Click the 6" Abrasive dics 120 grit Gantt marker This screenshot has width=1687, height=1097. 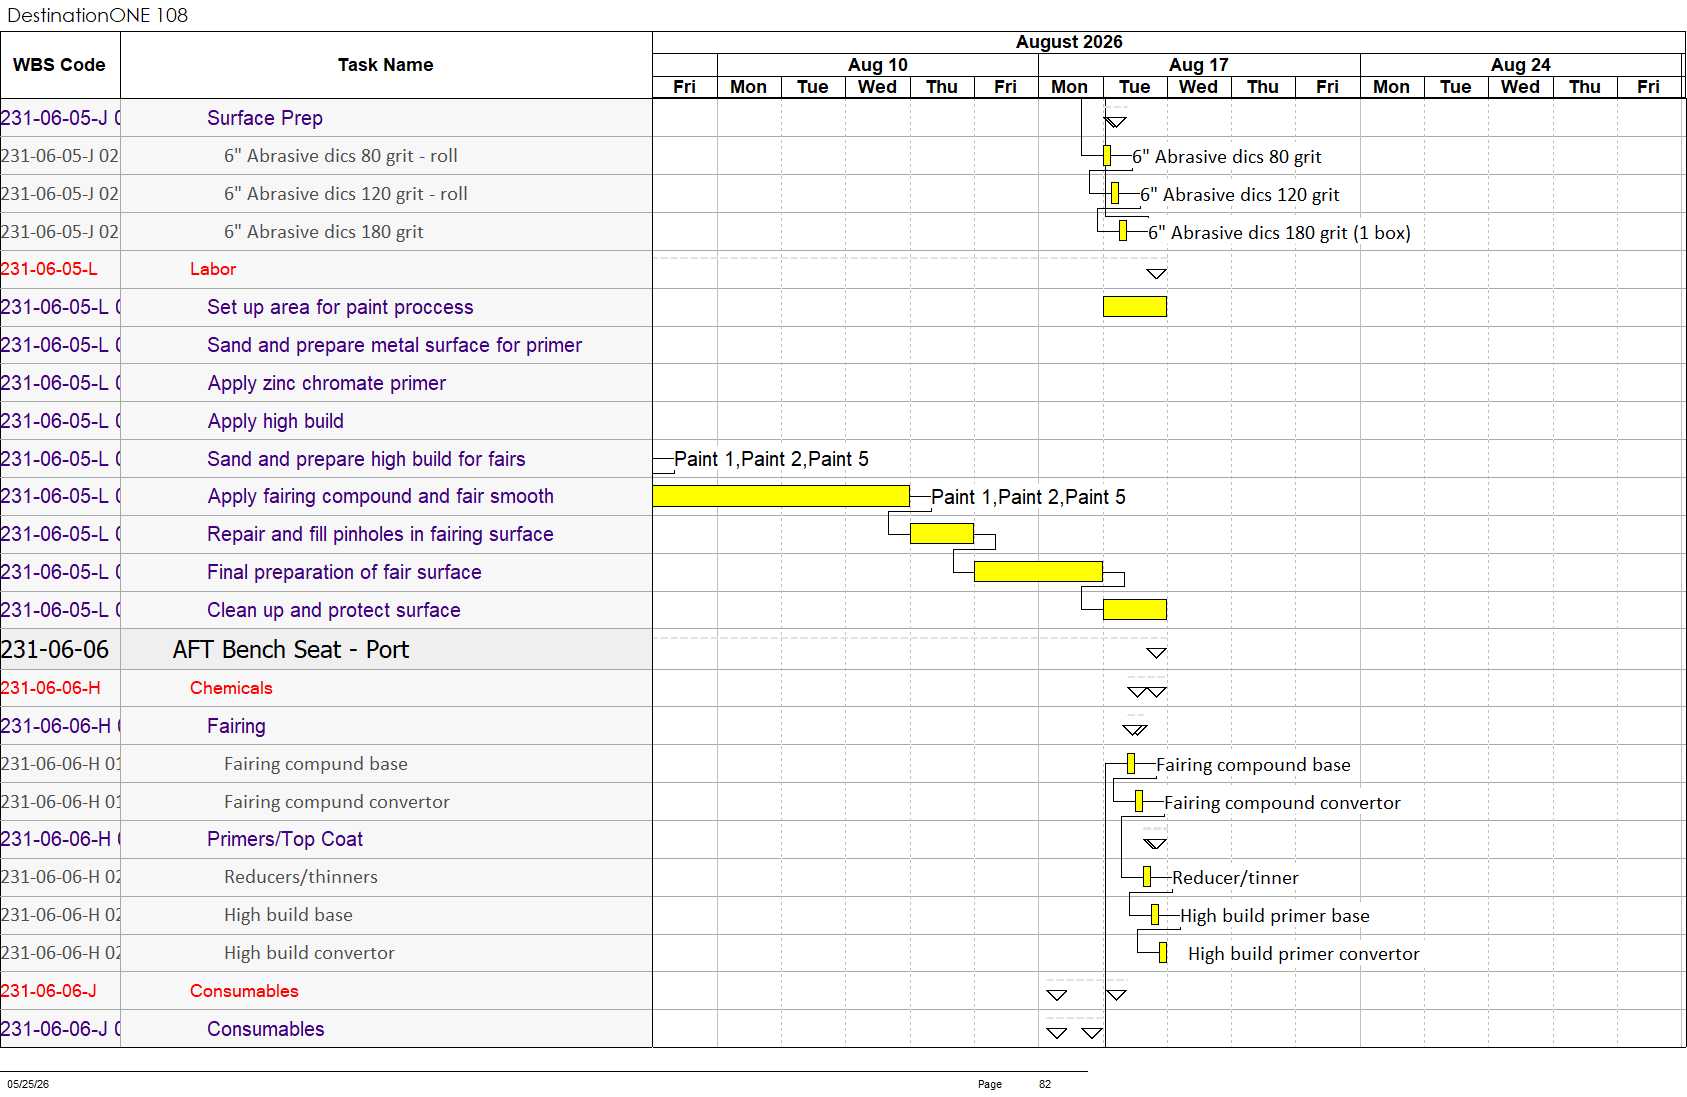click(x=1115, y=193)
